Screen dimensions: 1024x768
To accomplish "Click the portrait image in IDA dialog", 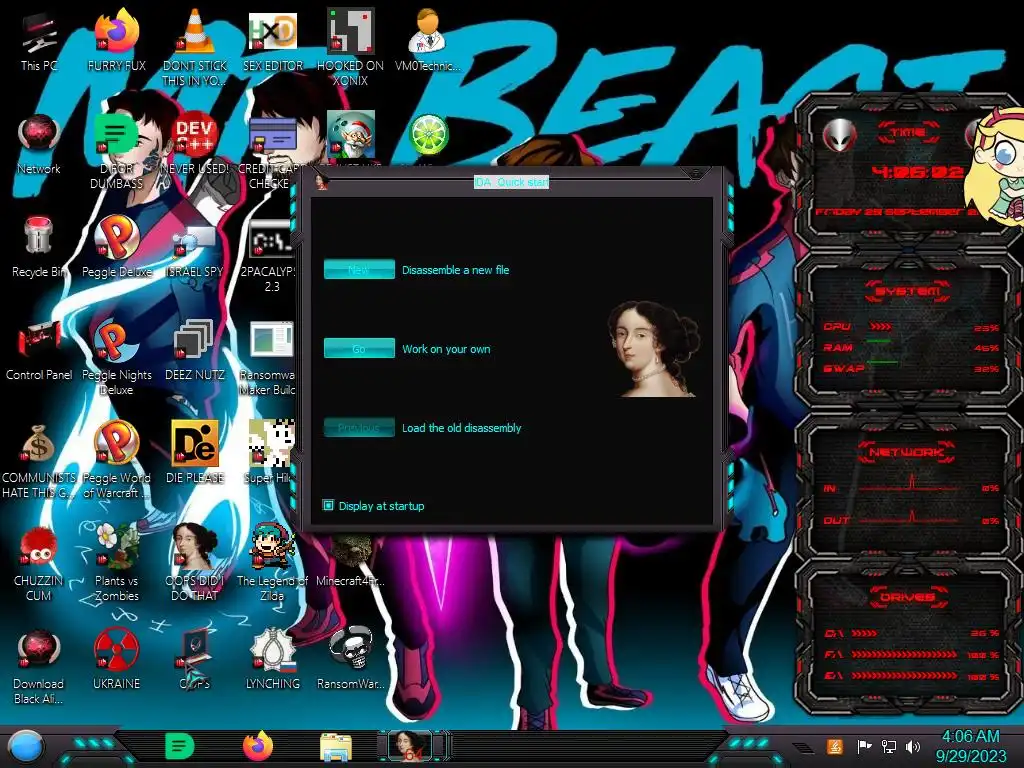I will point(653,348).
